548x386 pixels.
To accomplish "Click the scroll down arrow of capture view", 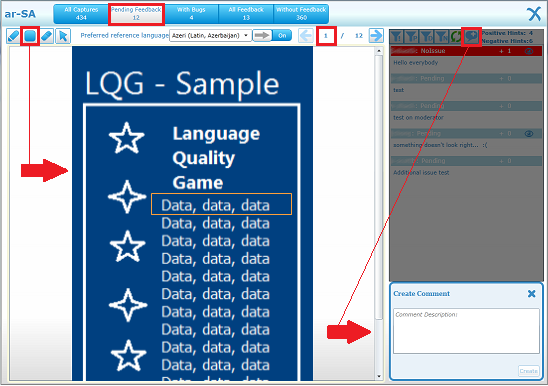I will coord(379,377).
